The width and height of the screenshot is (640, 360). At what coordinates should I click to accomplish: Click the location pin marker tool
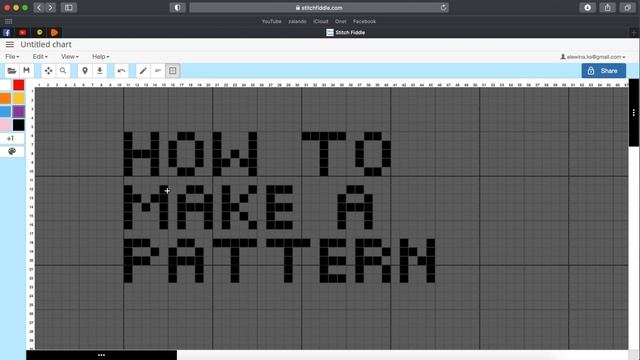click(85, 71)
